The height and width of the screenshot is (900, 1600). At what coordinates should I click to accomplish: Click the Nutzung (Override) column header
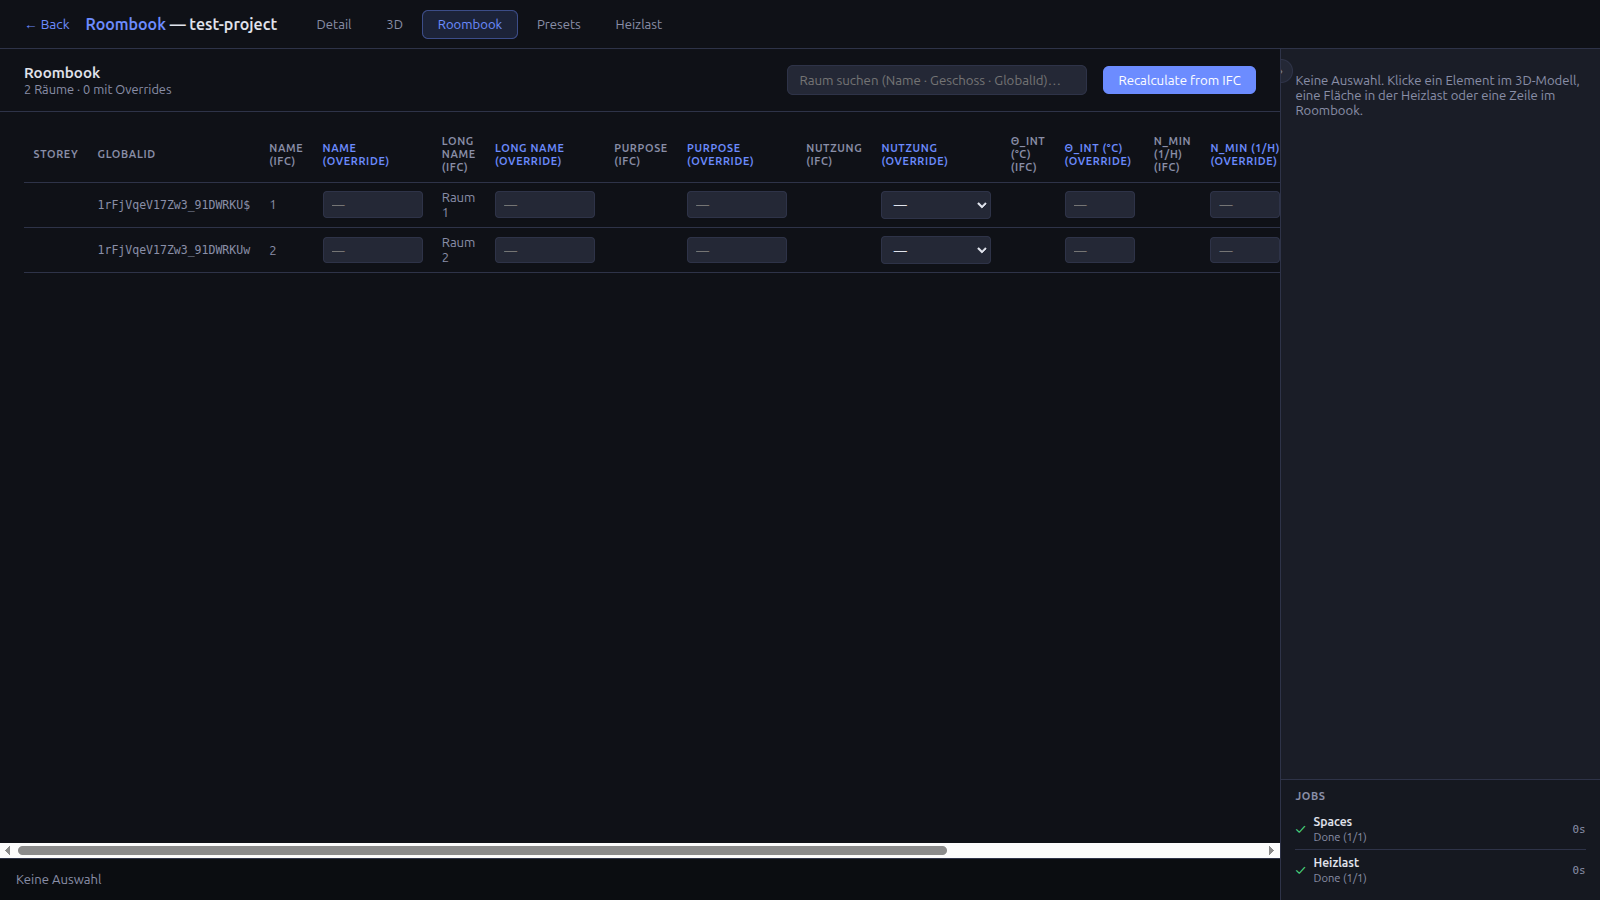[x=914, y=154]
